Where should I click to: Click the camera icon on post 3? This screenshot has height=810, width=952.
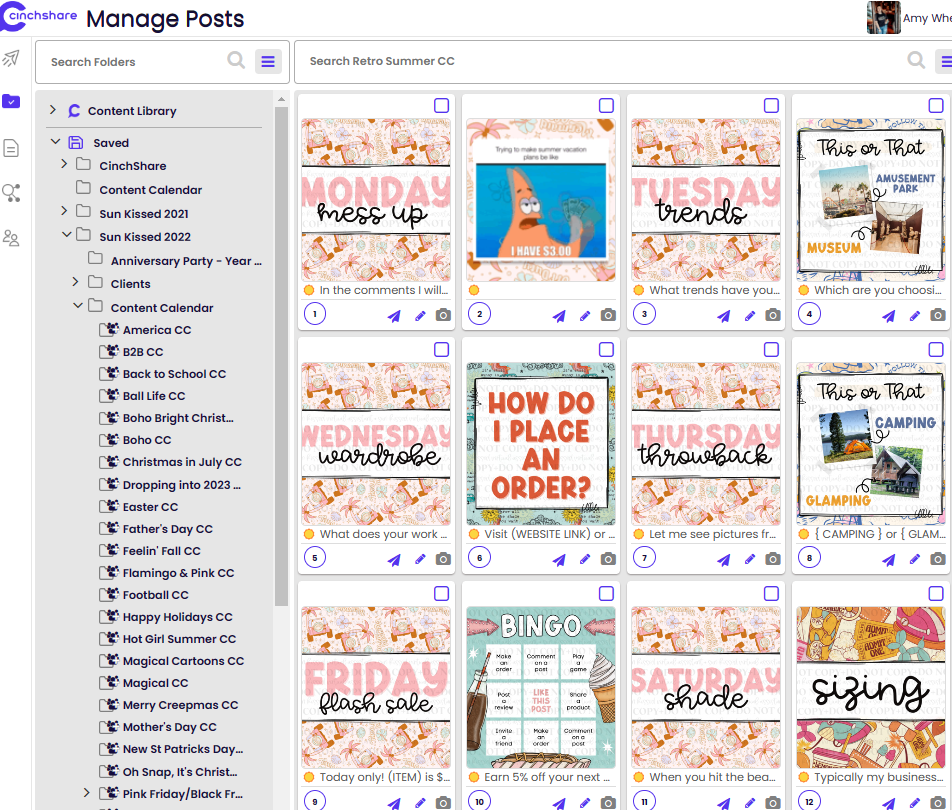tap(773, 316)
